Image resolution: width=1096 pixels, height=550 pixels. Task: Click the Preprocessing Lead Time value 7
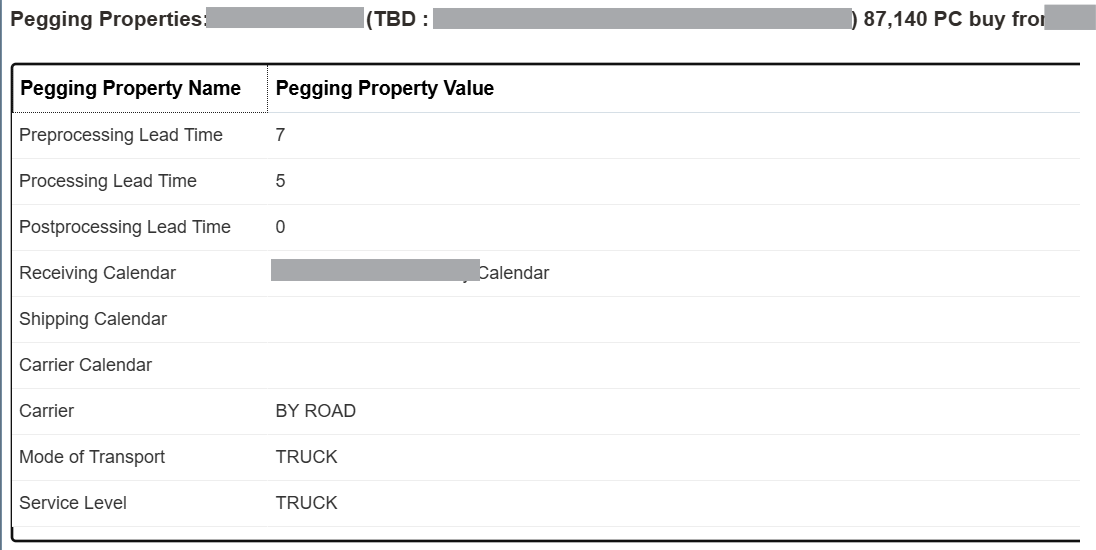(x=280, y=135)
